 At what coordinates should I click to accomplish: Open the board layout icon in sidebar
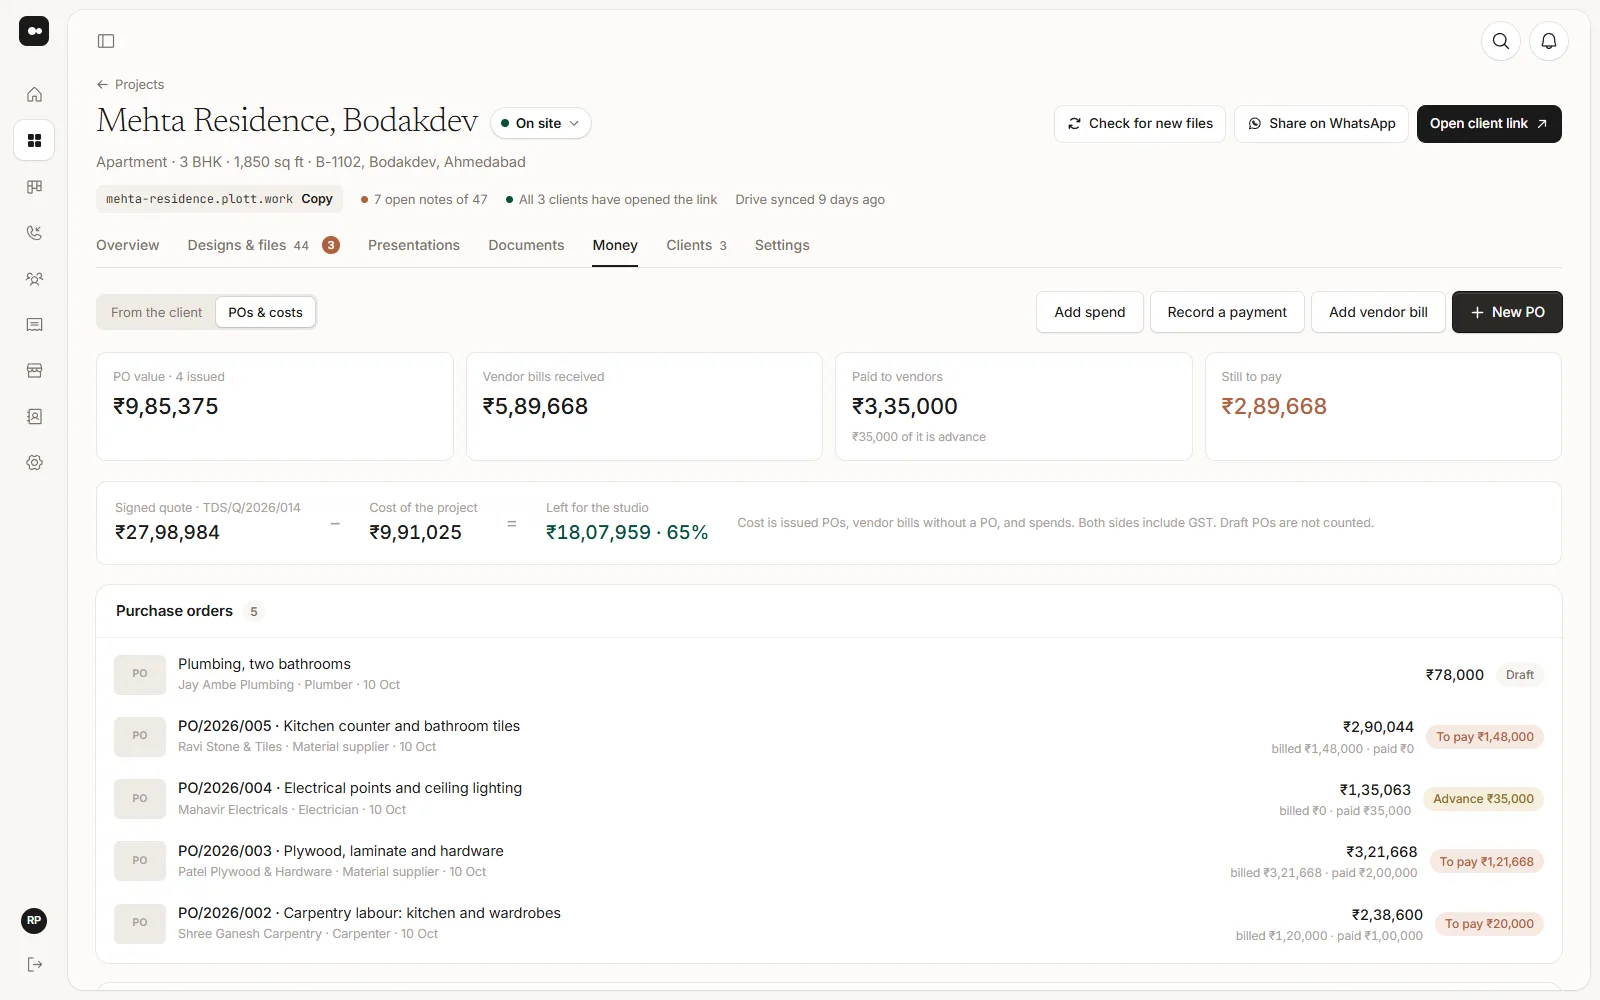click(34, 187)
